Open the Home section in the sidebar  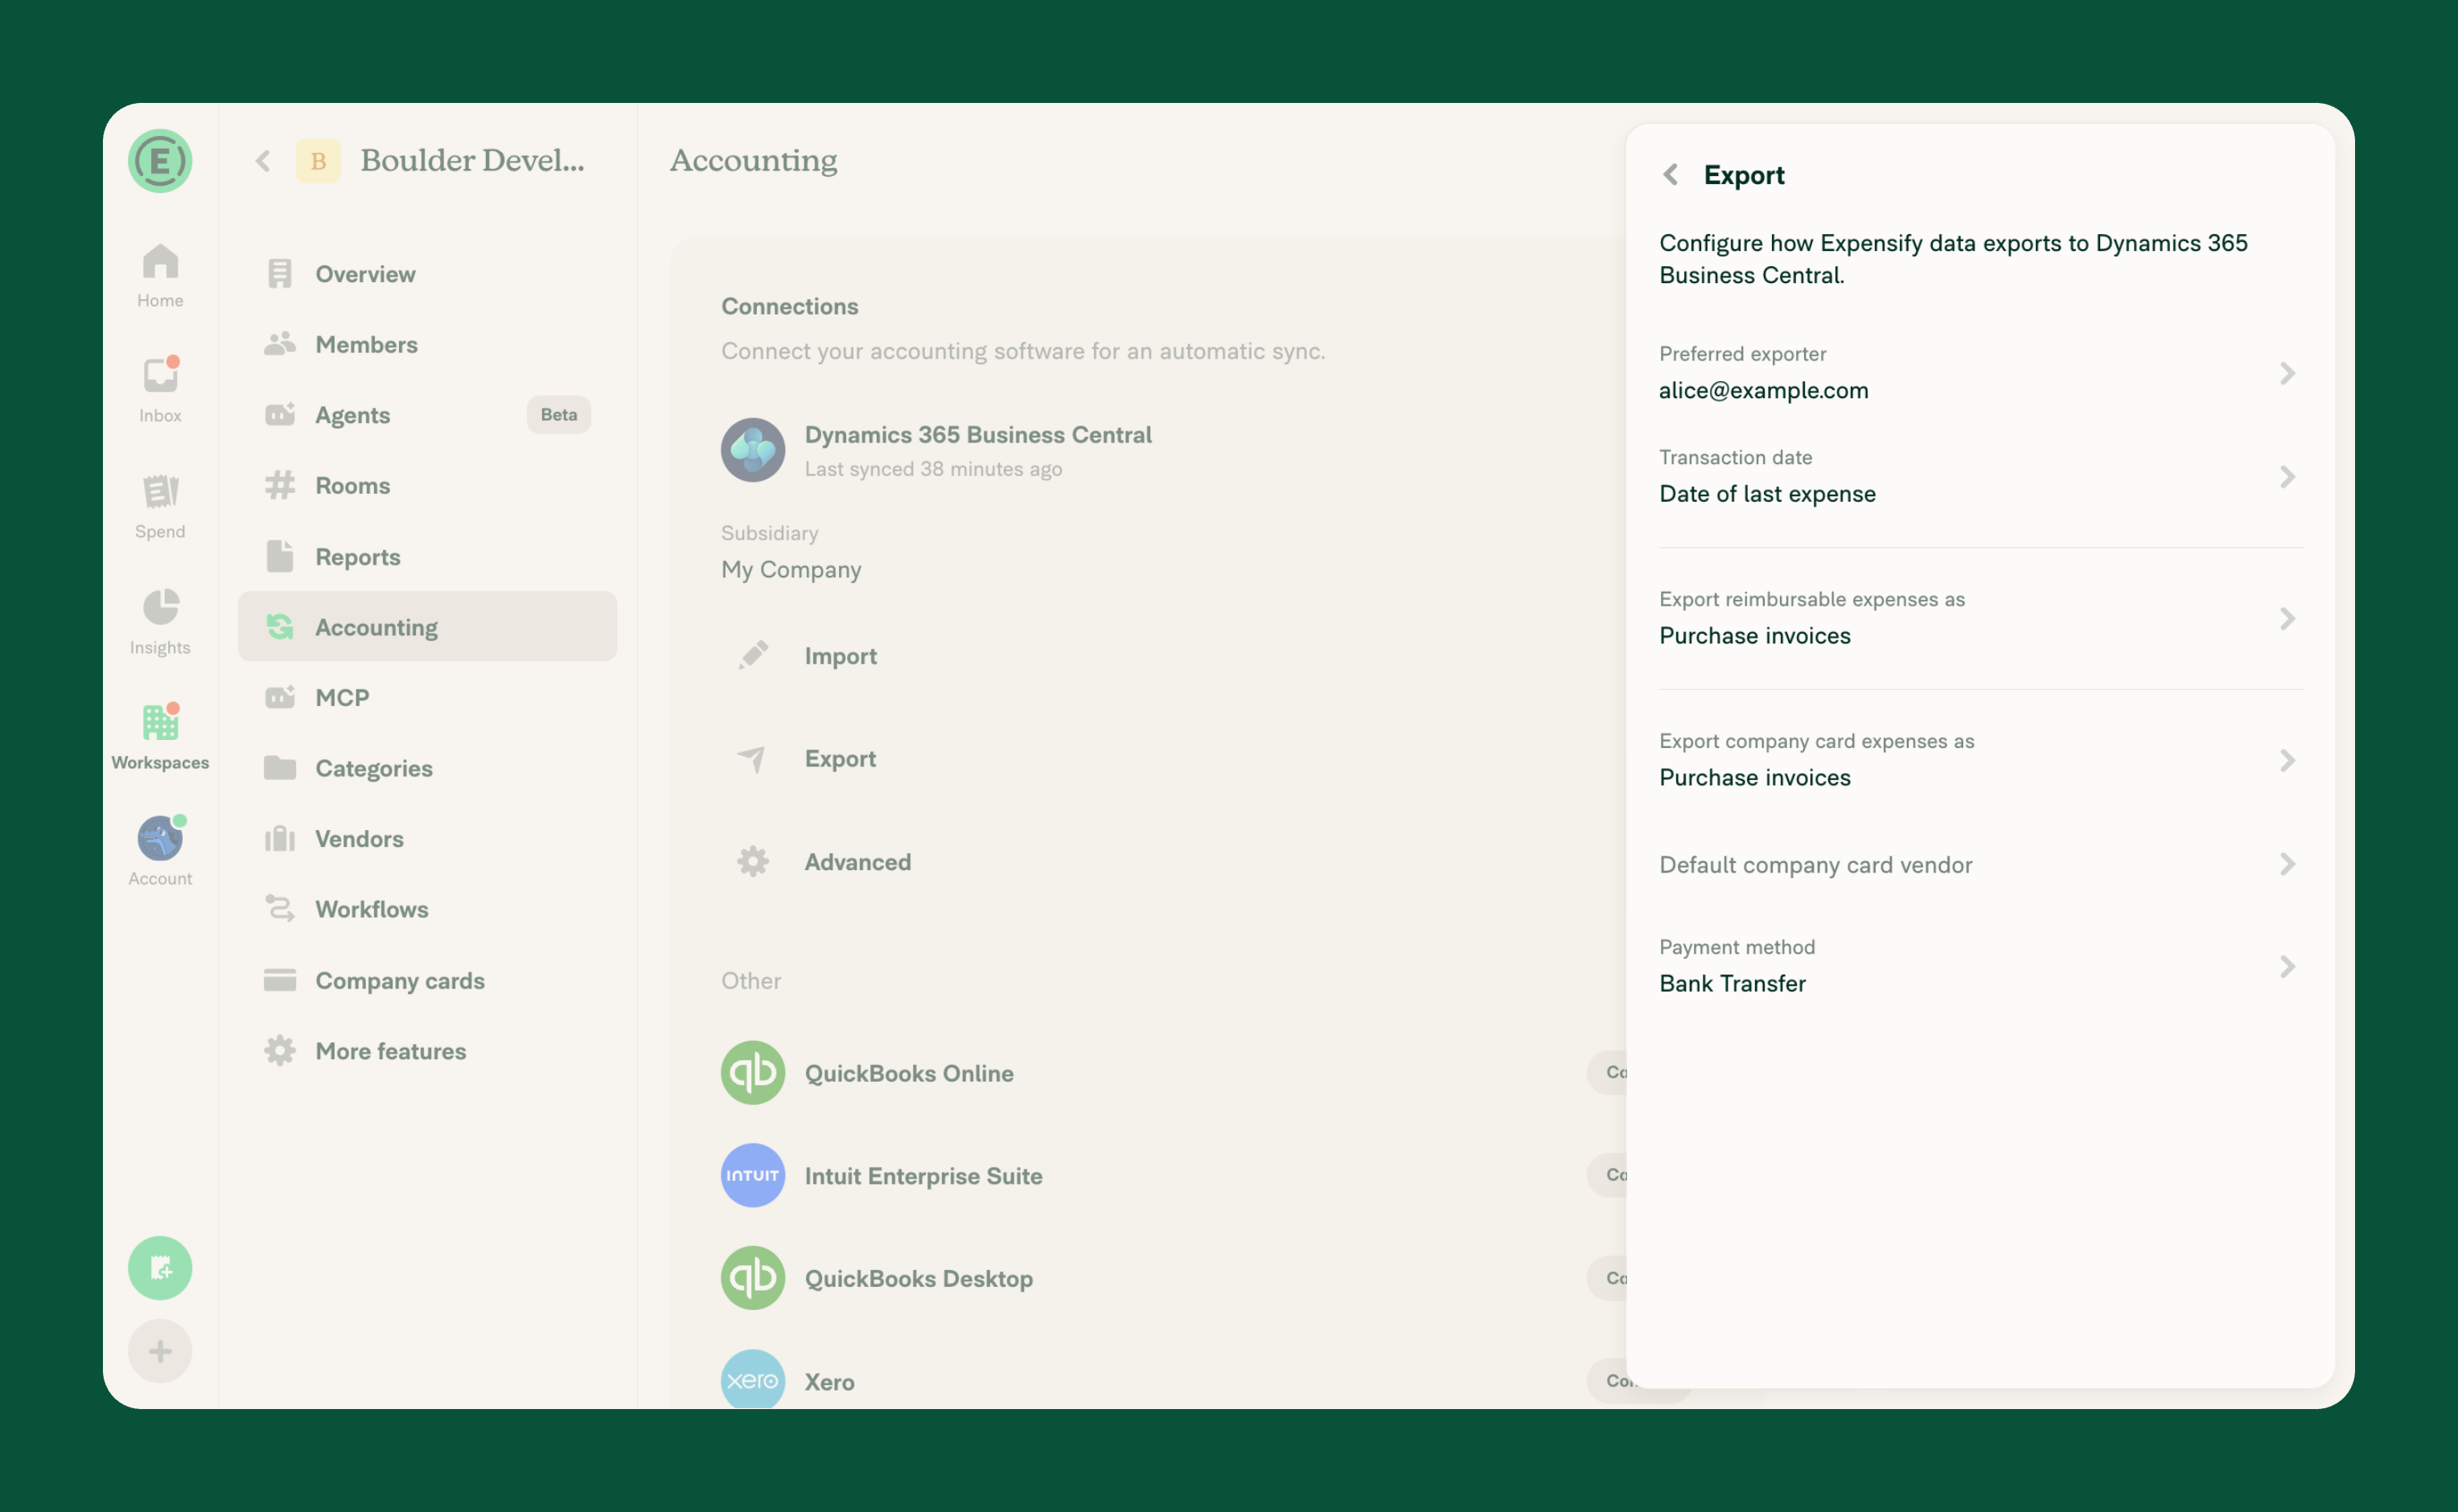pos(160,276)
